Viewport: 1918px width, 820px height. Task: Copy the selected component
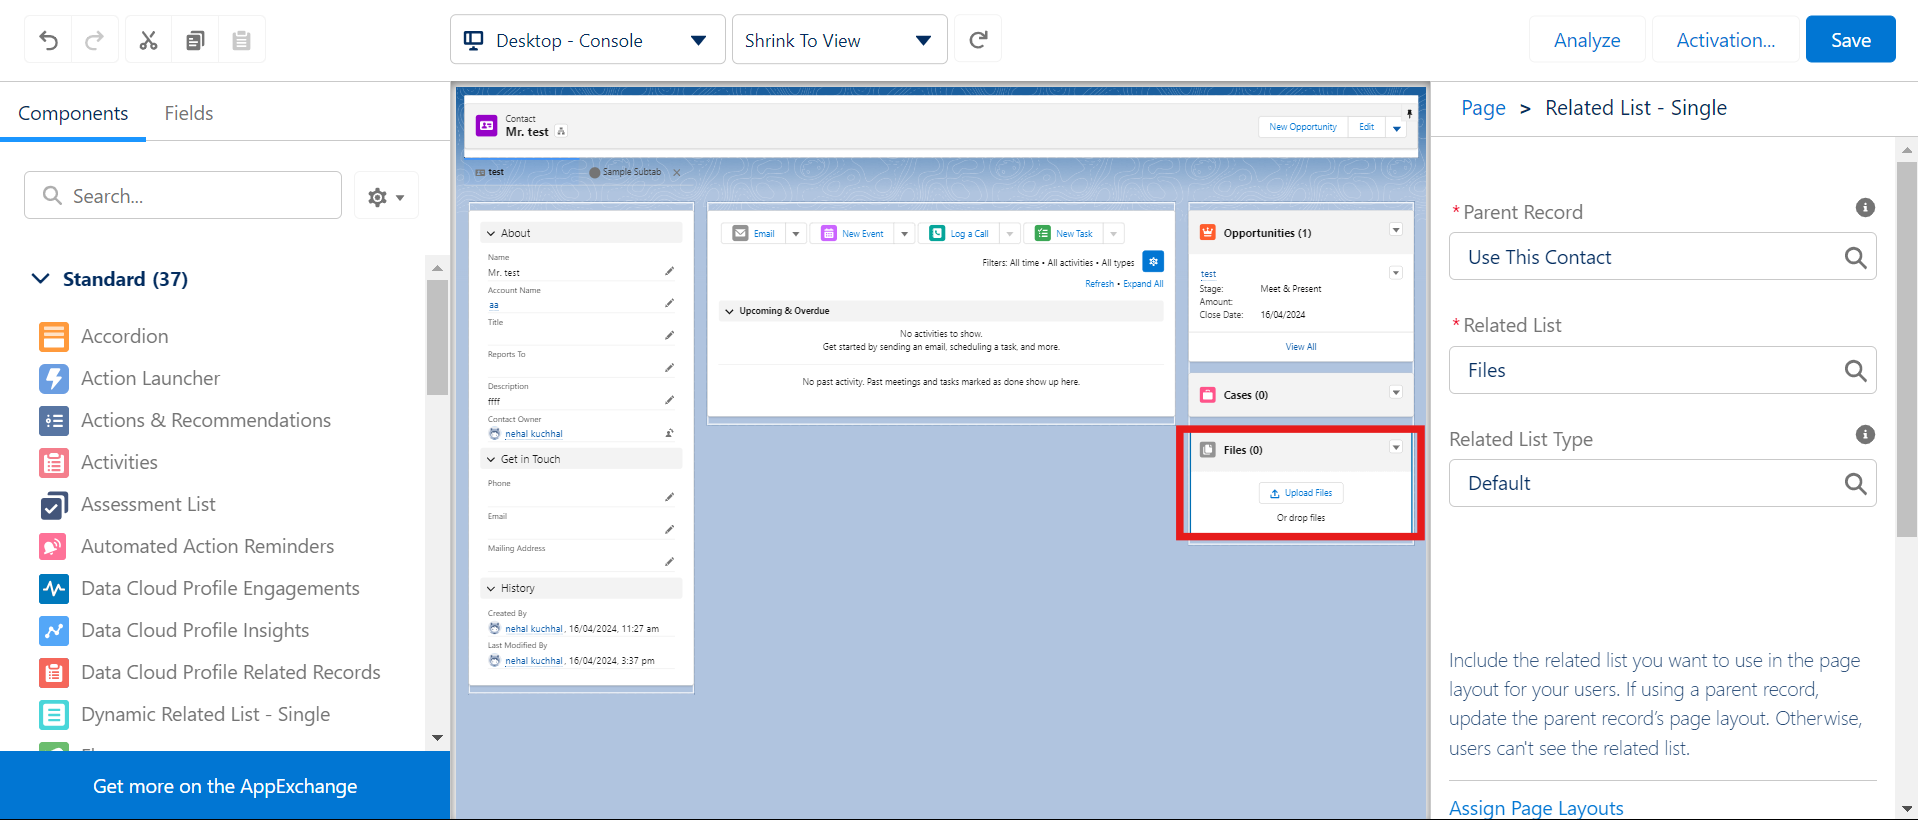tap(195, 40)
